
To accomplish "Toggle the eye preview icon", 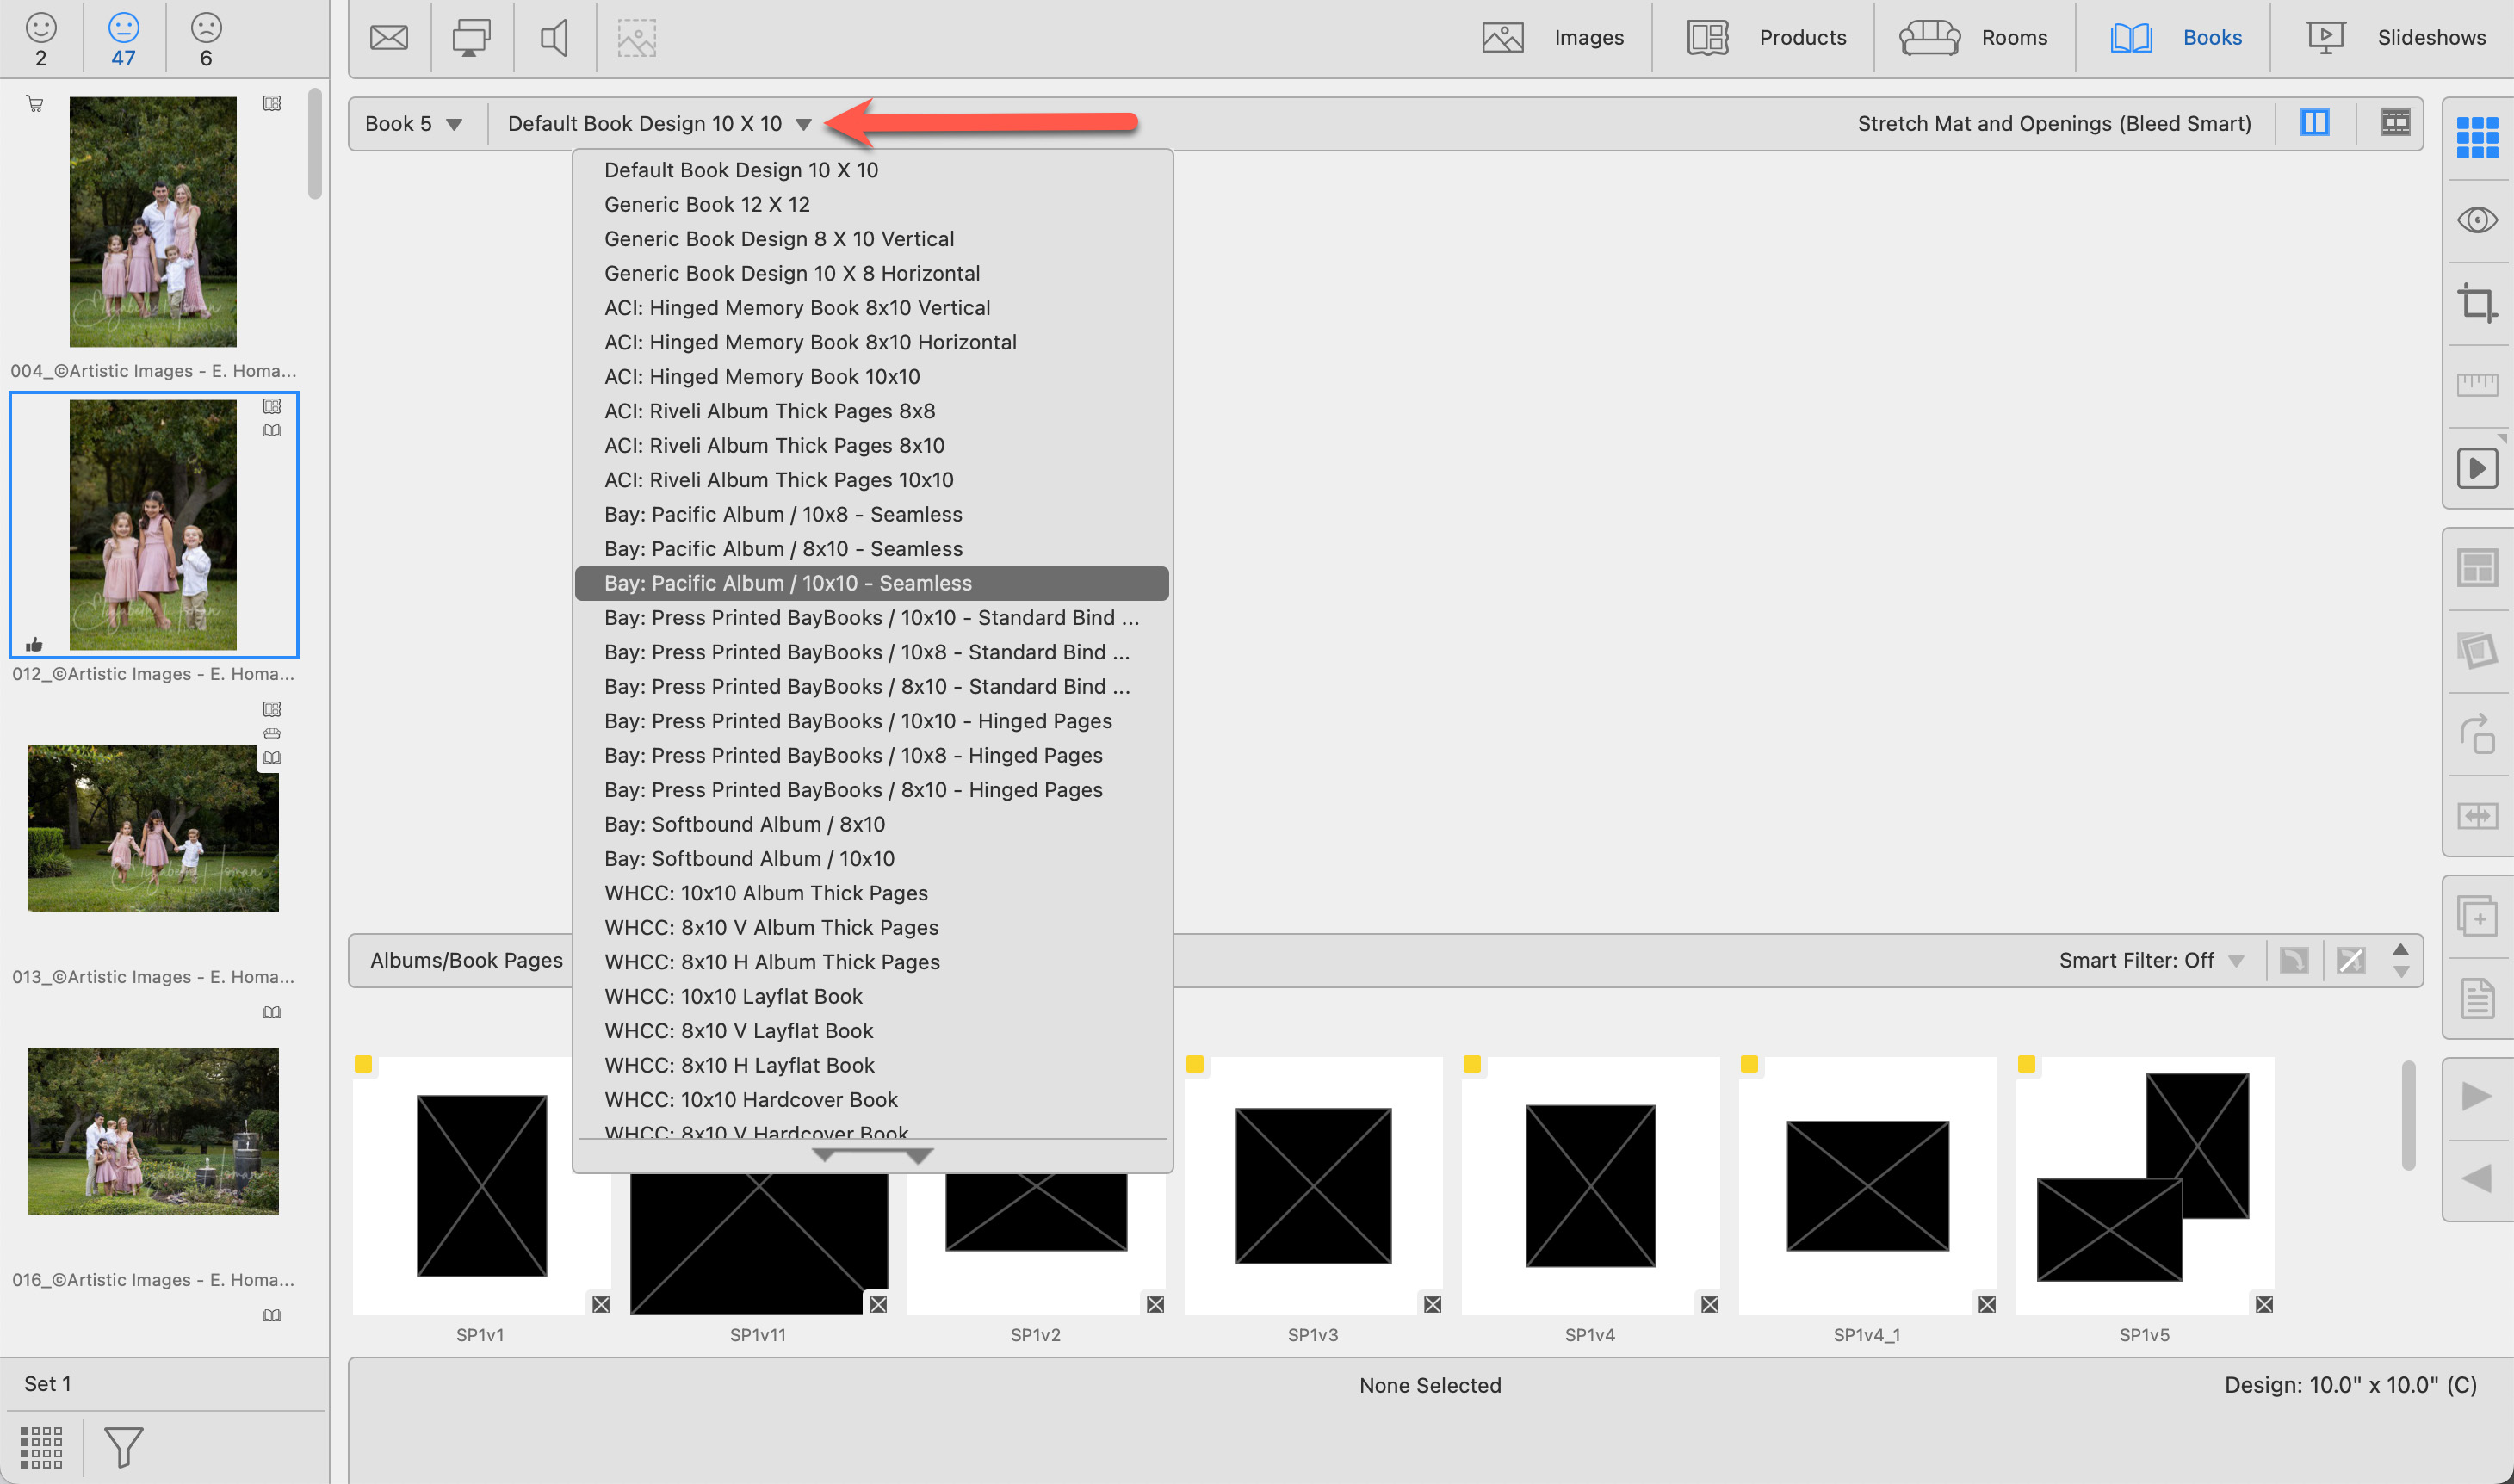I will pyautogui.click(x=2476, y=220).
